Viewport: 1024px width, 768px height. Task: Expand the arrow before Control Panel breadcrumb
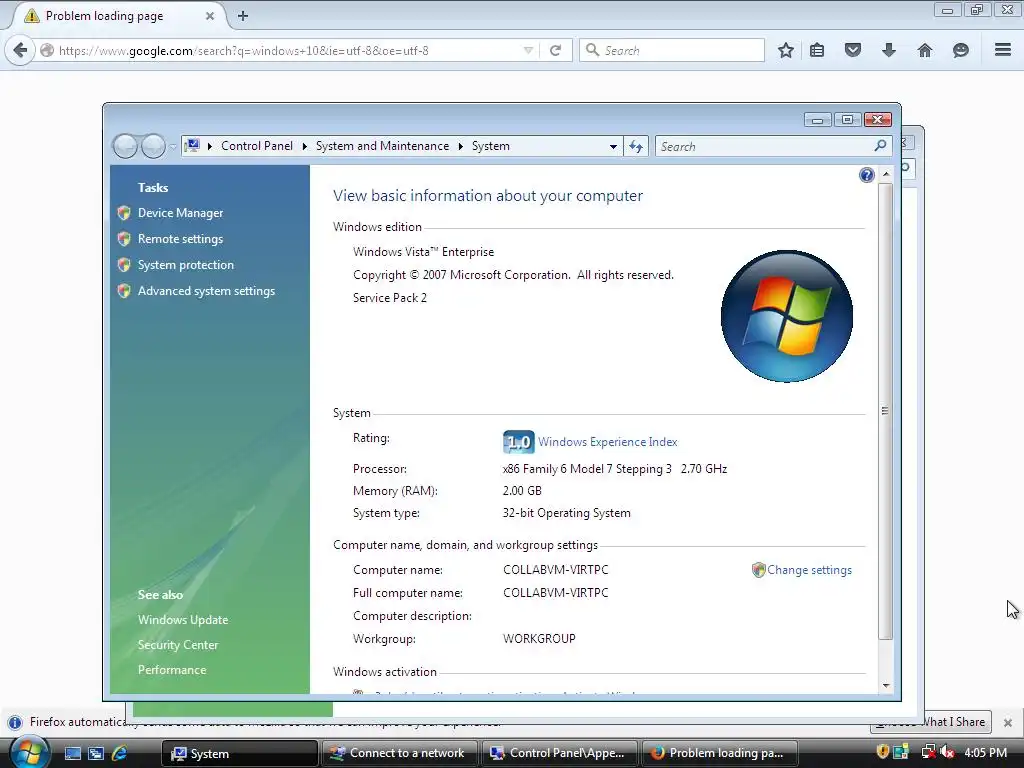pos(210,146)
